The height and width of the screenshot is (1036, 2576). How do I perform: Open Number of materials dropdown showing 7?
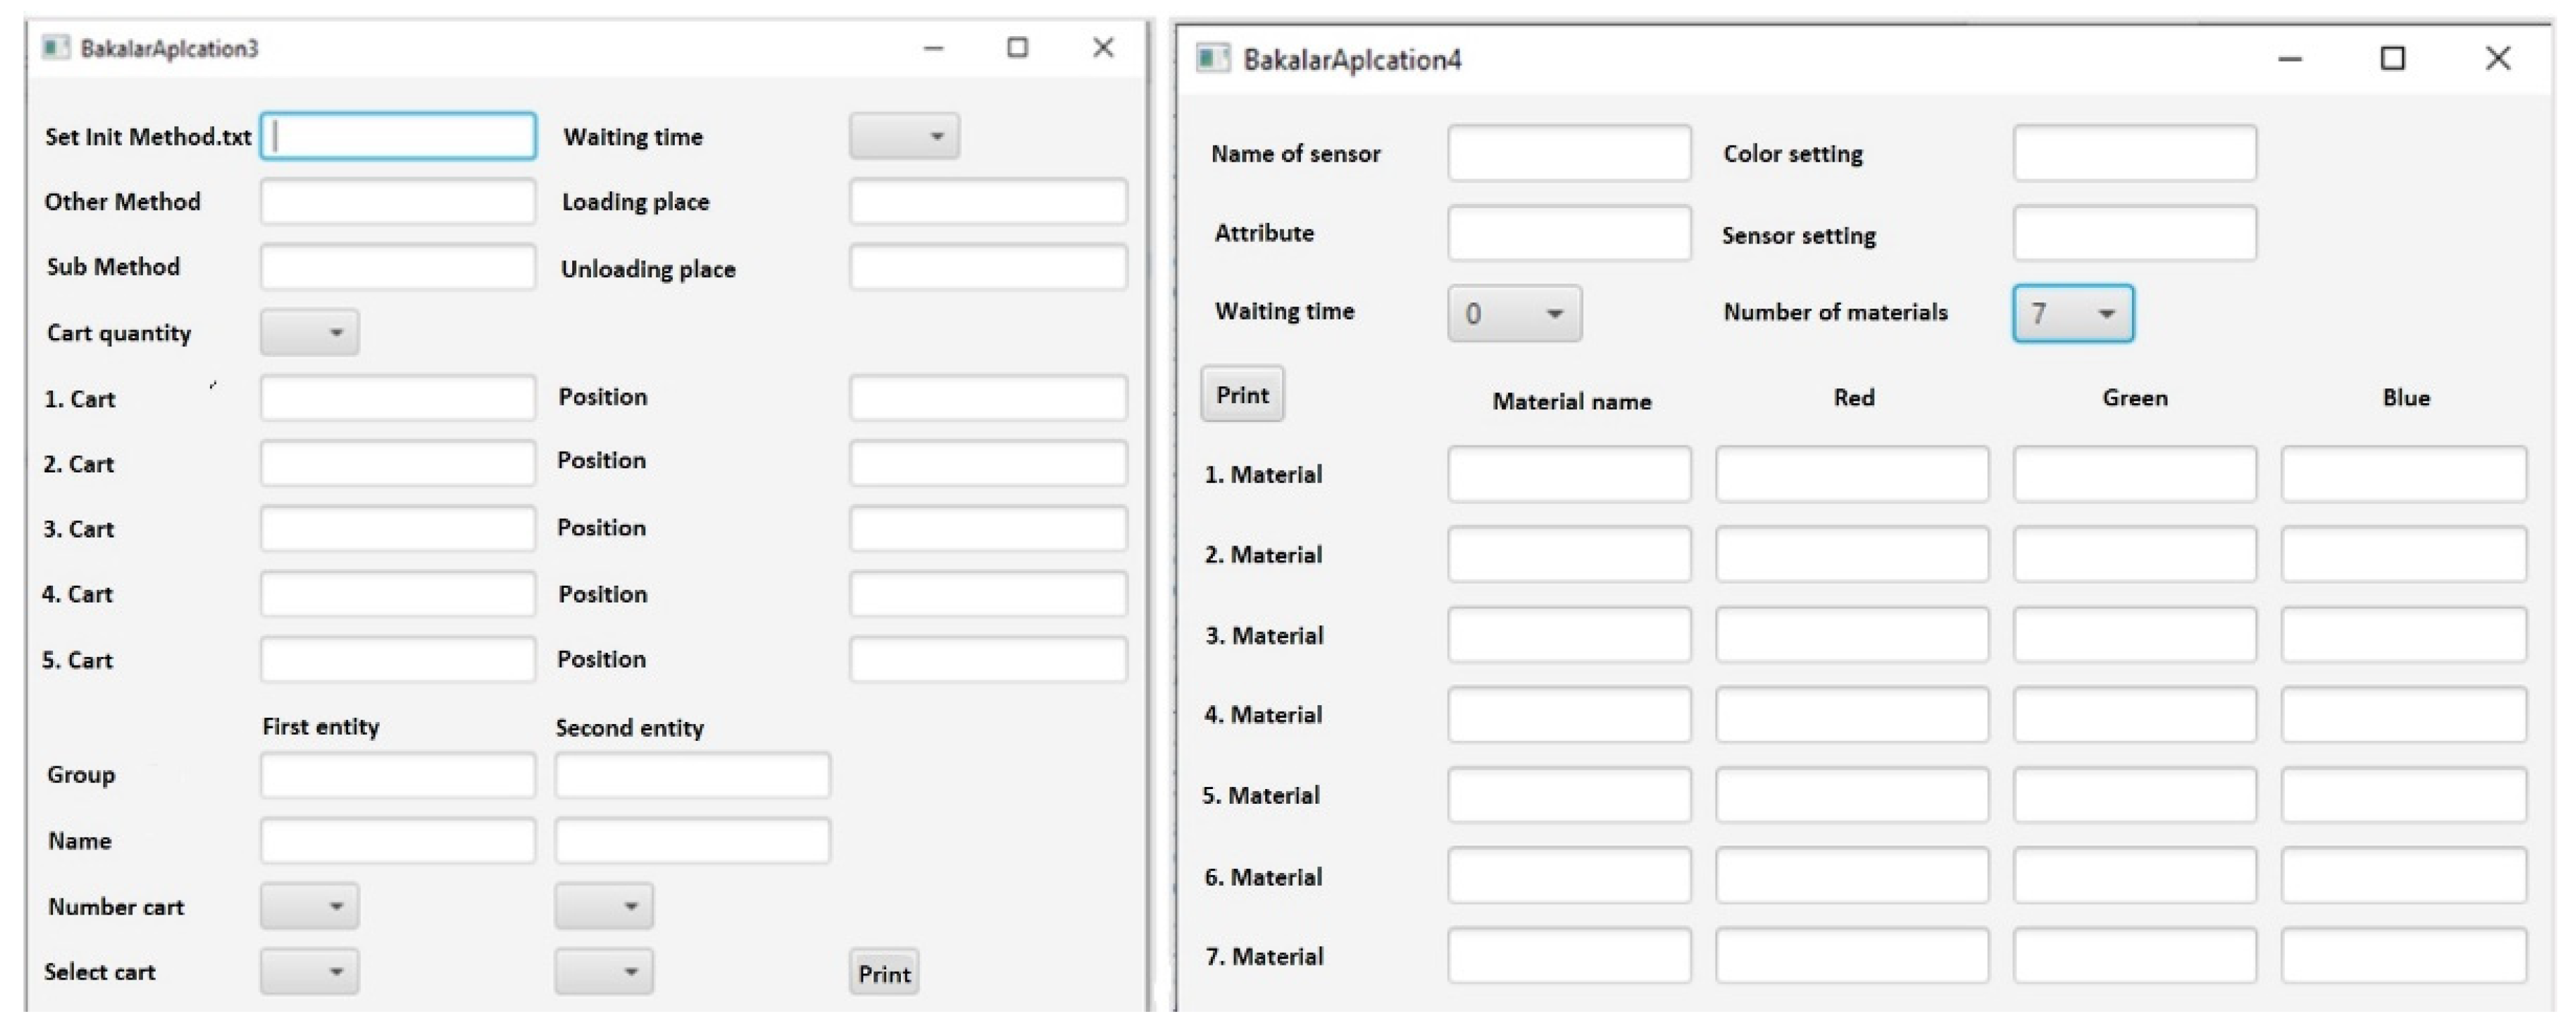coord(2073,314)
